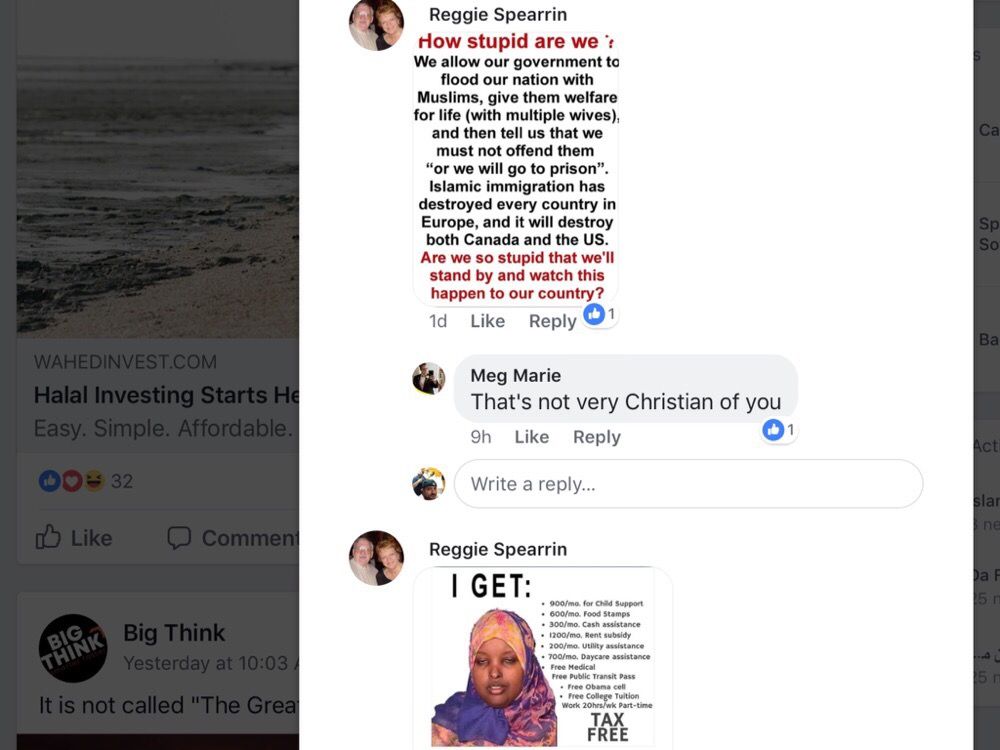Click the Comment speech bubble icon
1000x750 pixels.
(179, 538)
